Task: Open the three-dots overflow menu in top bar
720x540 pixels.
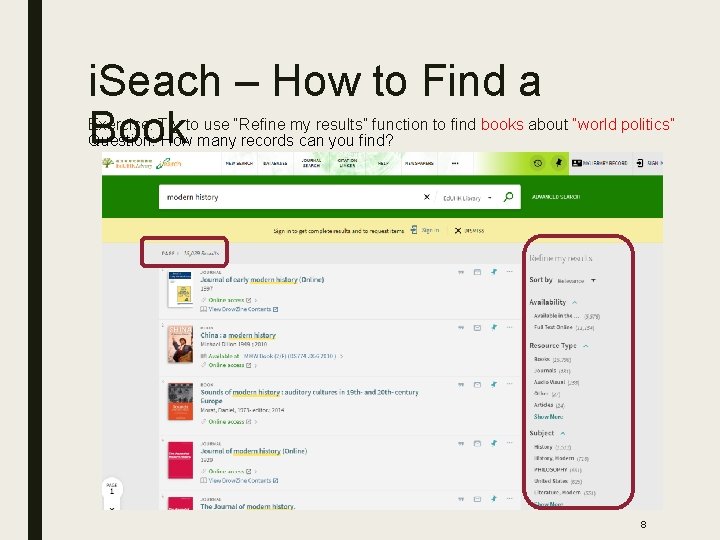Action: tap(455, 163)
